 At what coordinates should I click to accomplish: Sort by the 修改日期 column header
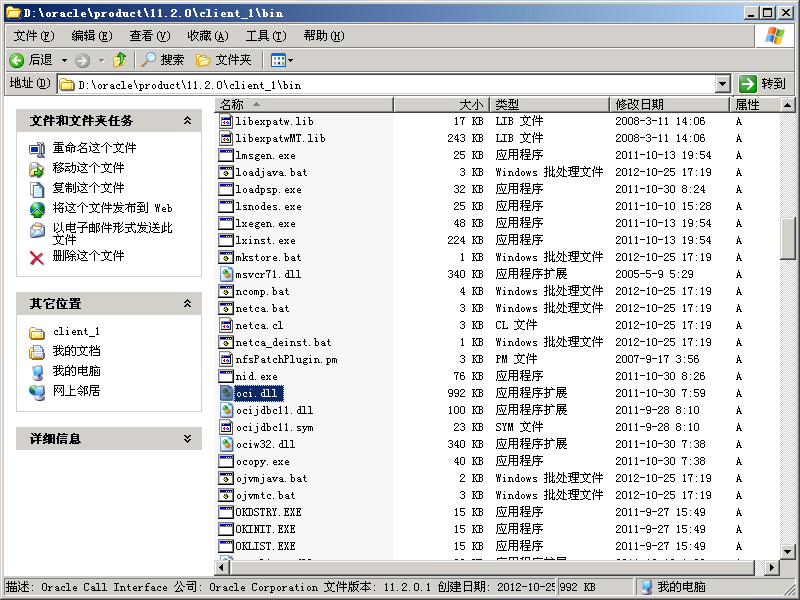[x=670, y=105]
